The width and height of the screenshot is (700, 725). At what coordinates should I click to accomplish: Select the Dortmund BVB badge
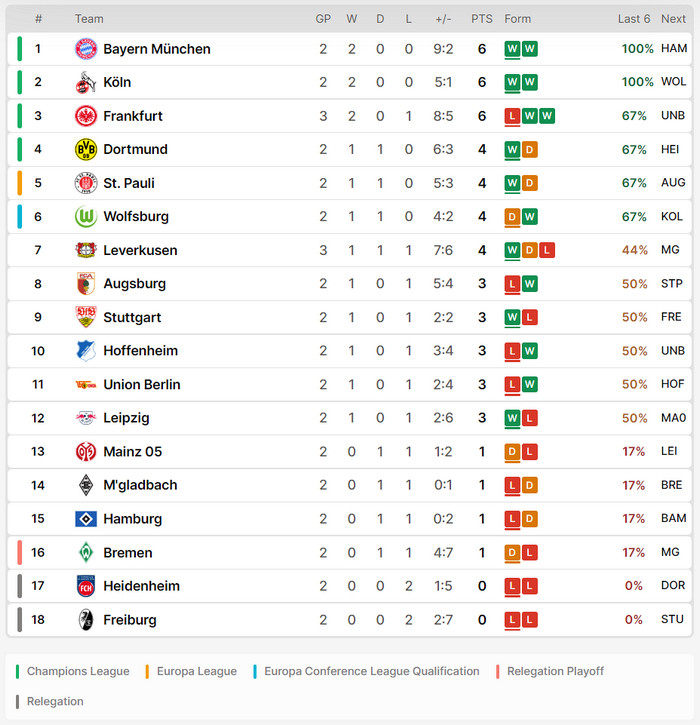(x=86, y=149)
